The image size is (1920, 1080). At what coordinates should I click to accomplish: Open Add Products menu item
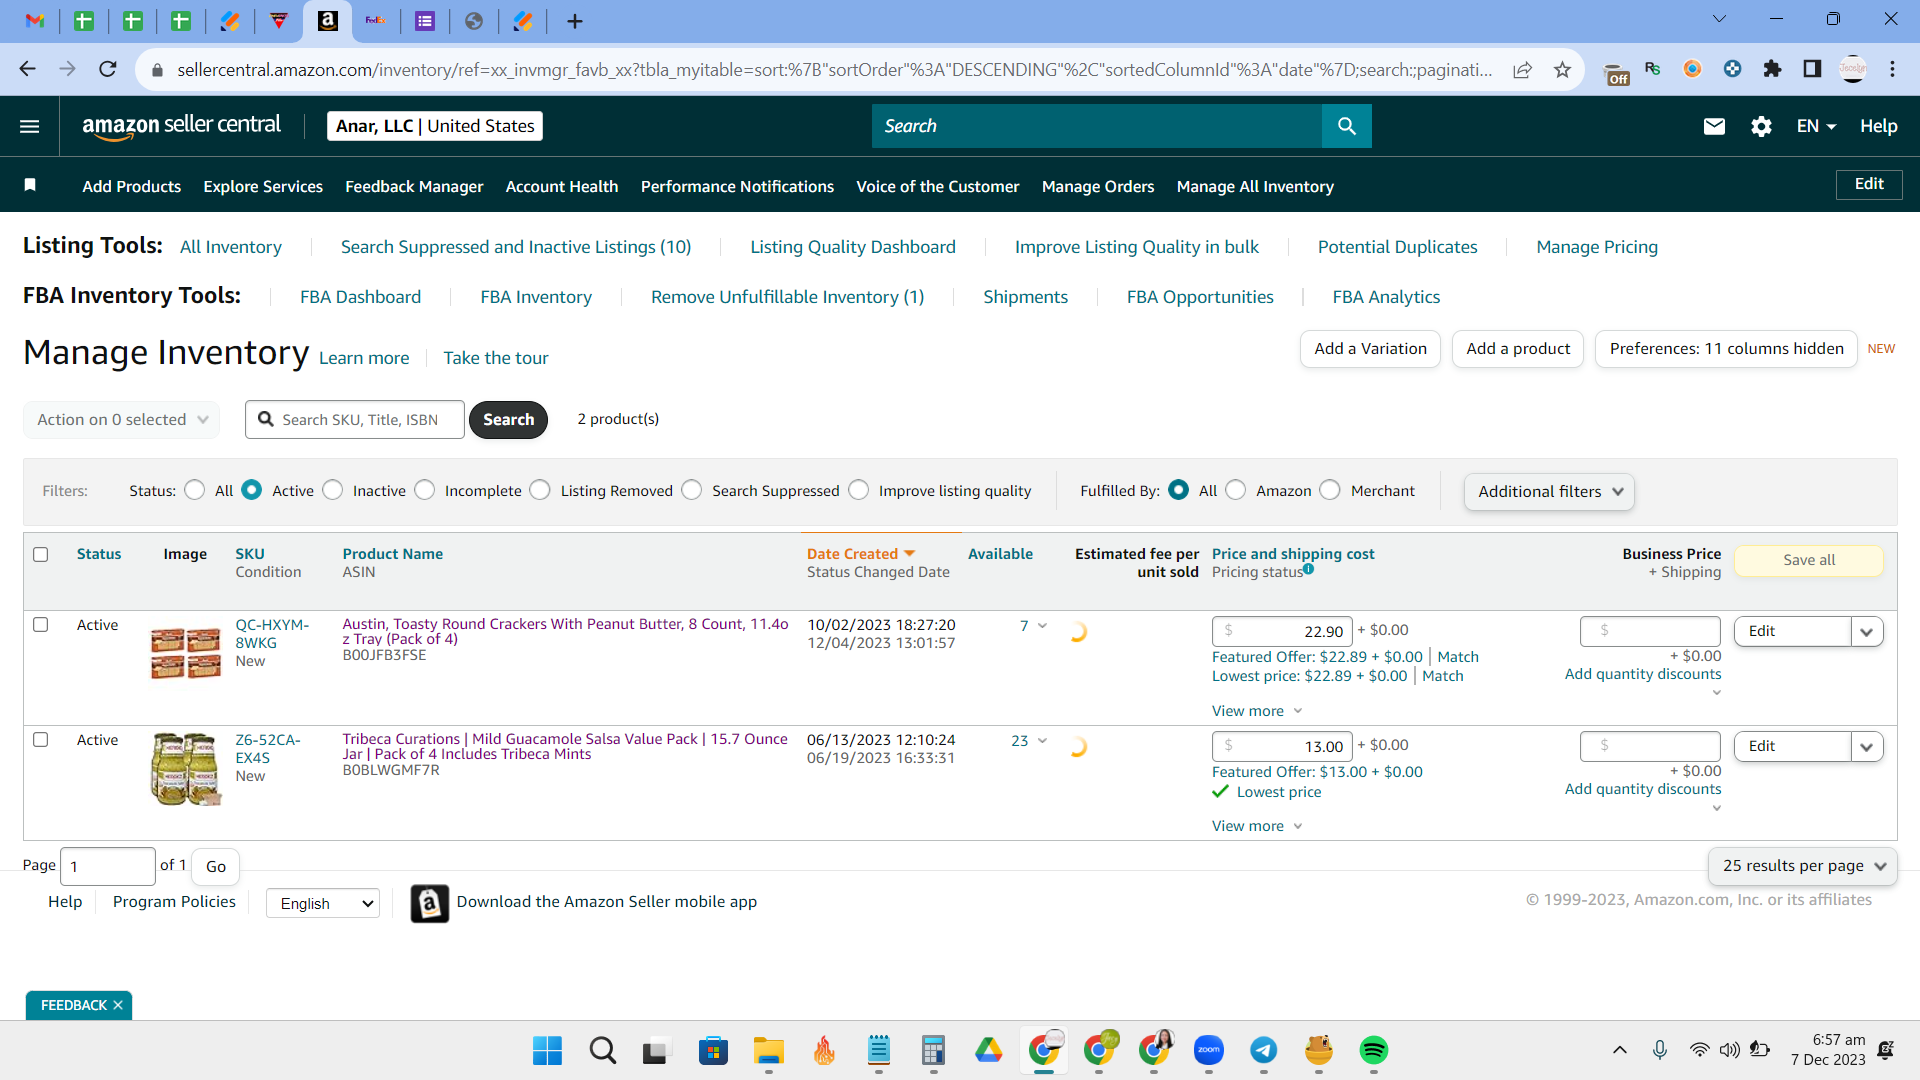[132, 186]
